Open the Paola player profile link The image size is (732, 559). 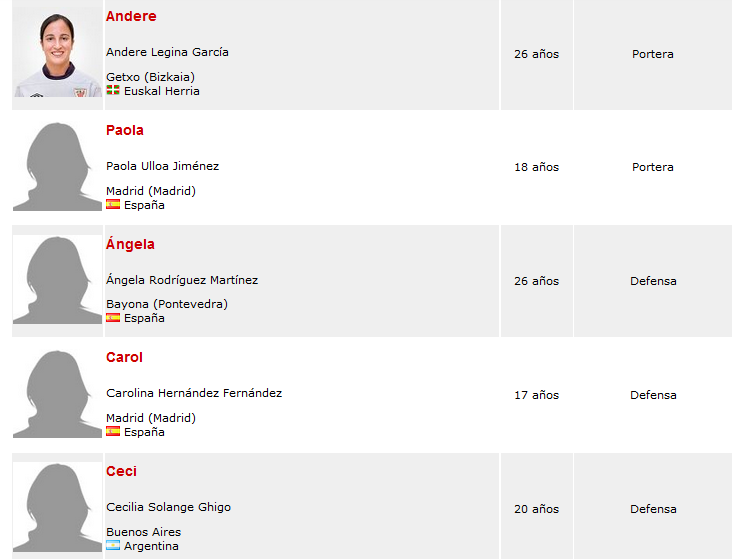125,130
